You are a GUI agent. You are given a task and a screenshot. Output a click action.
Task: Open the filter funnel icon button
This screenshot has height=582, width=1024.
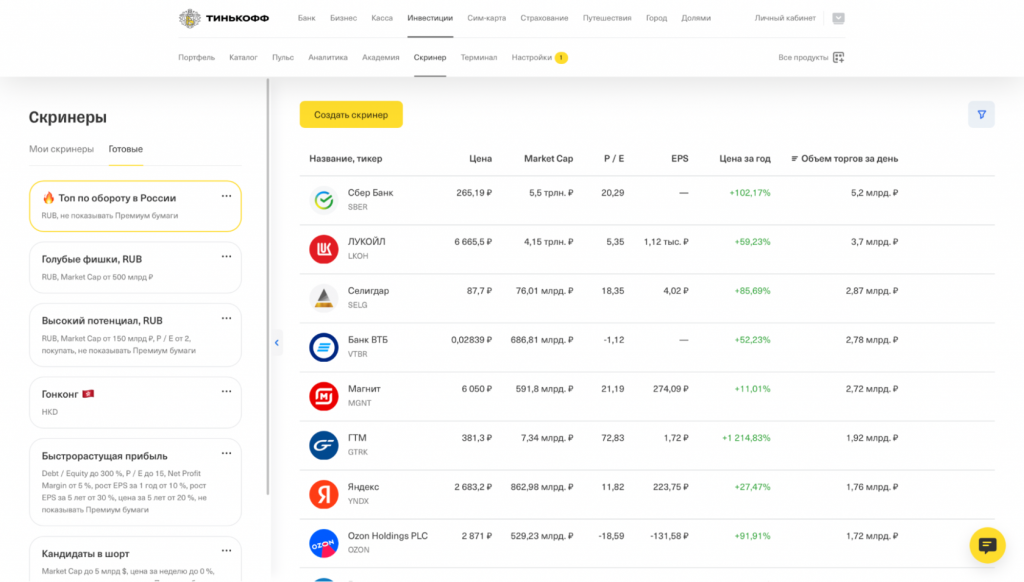981,114
